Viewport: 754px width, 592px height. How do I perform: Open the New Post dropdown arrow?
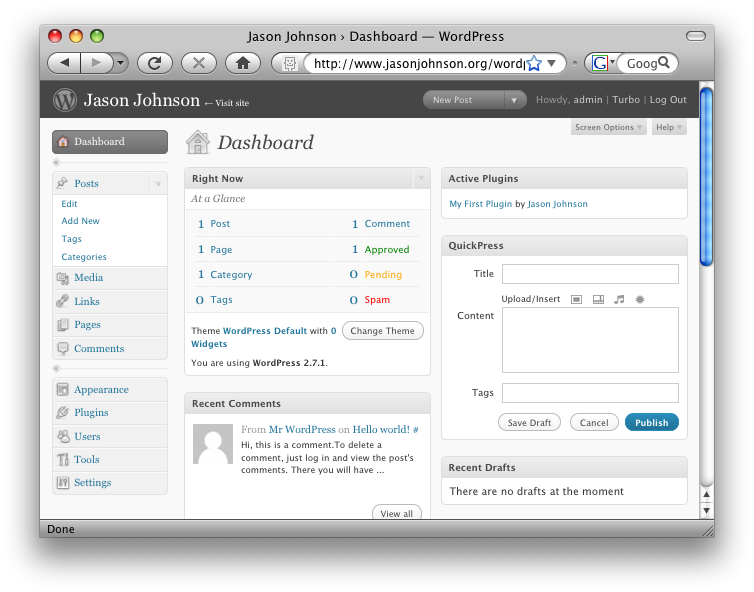pos(515,100)
